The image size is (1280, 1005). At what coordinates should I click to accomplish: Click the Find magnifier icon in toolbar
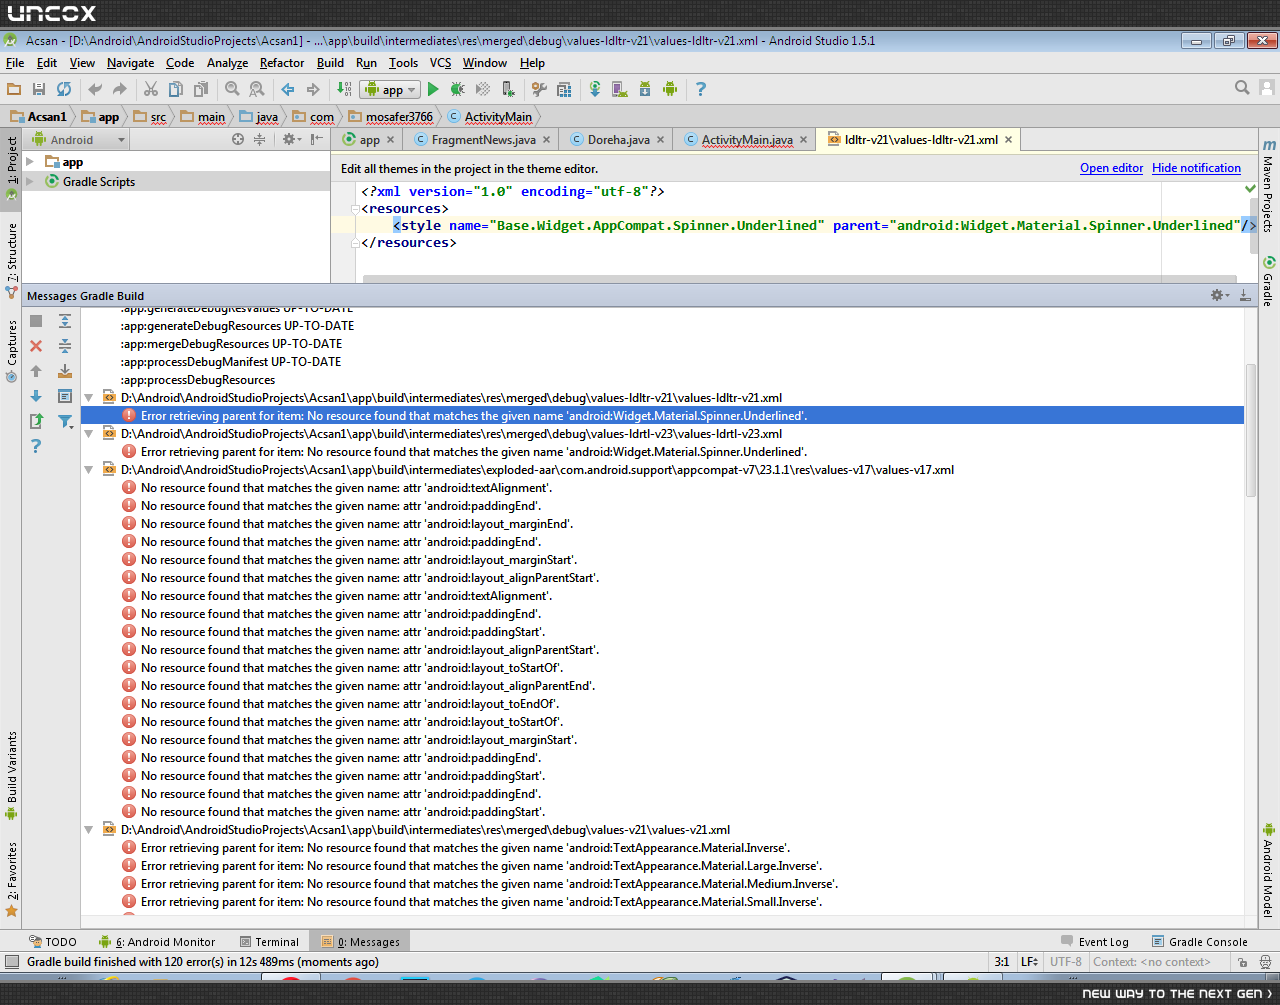tap(232, 89)
